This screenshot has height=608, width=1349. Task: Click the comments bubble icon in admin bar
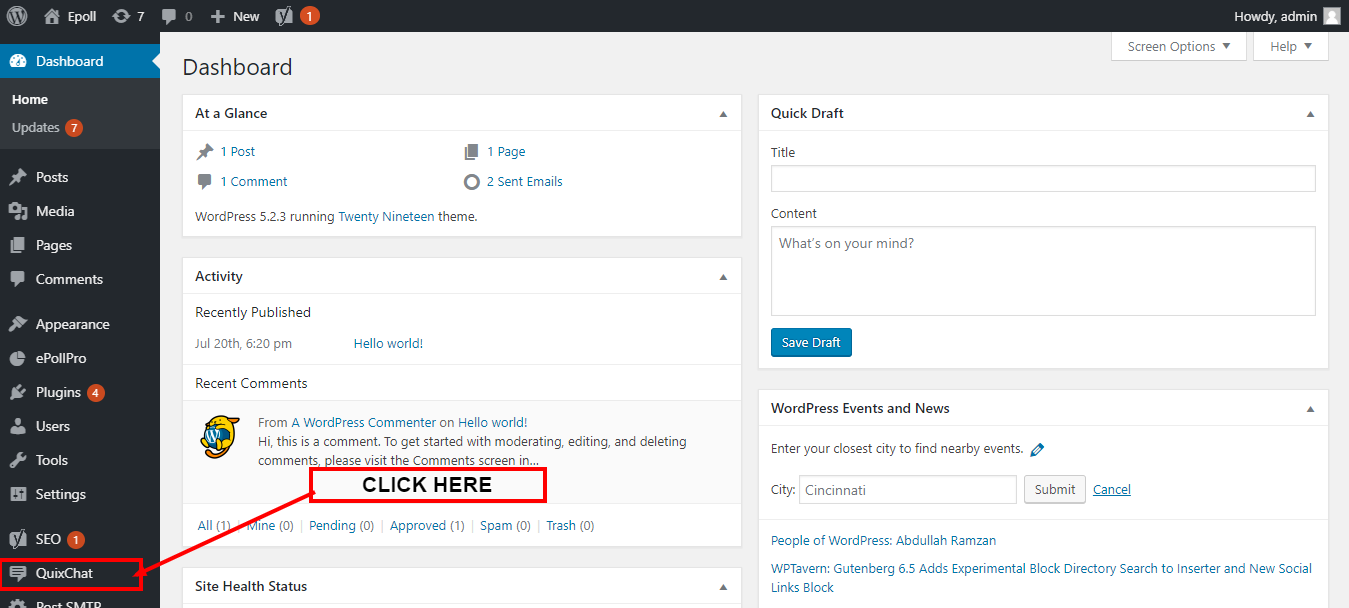coord(169,16)
